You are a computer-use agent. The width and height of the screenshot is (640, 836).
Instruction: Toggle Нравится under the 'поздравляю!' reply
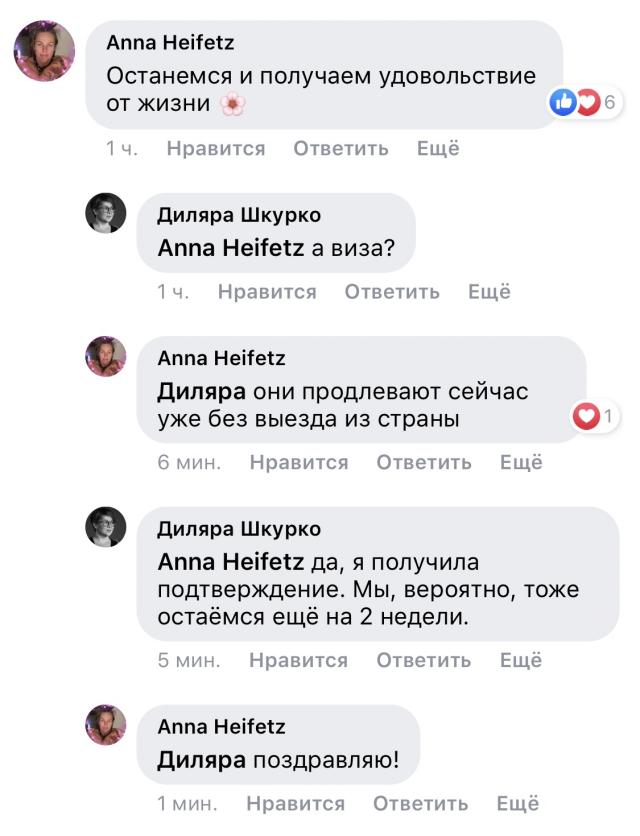(x=295, y=803)
